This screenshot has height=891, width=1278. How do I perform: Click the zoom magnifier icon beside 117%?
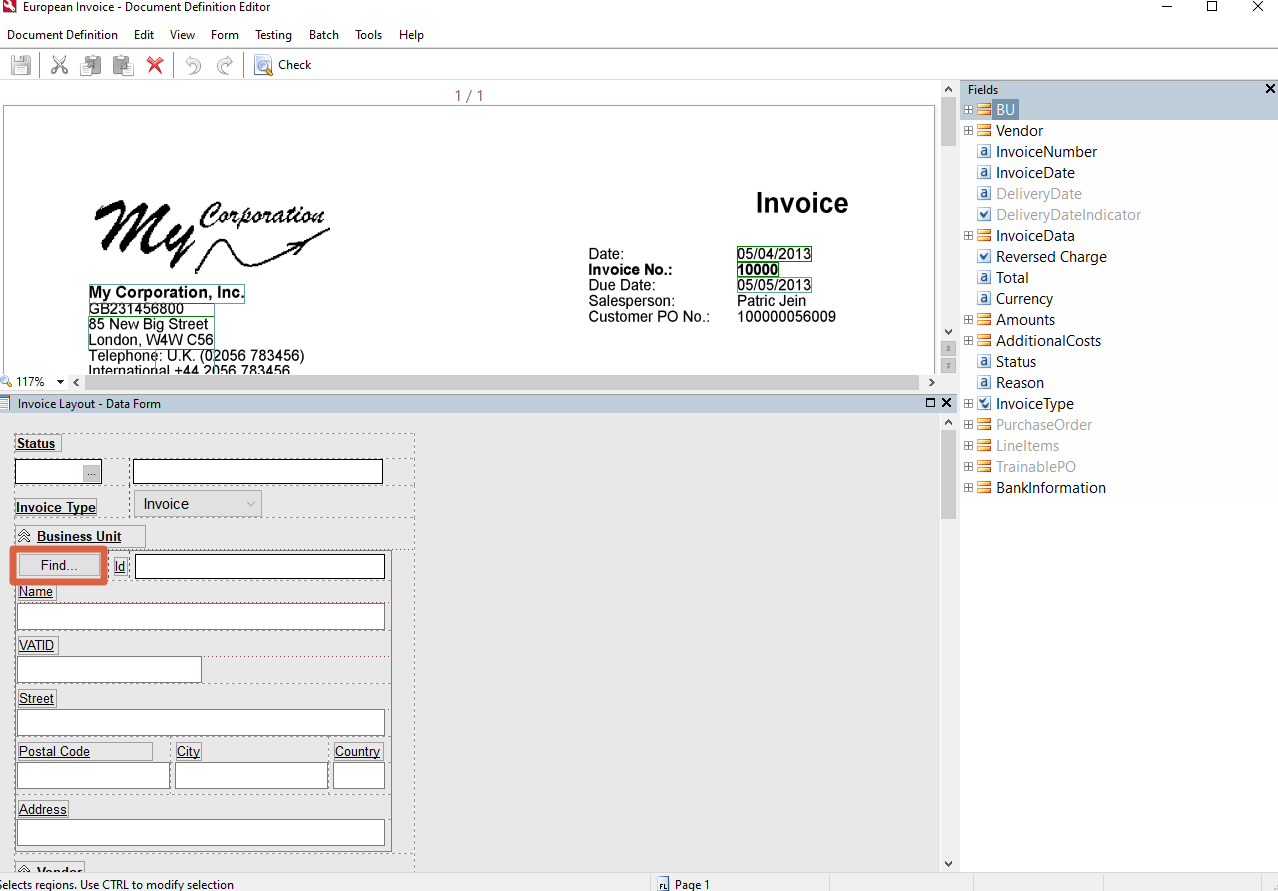[6, 382]
